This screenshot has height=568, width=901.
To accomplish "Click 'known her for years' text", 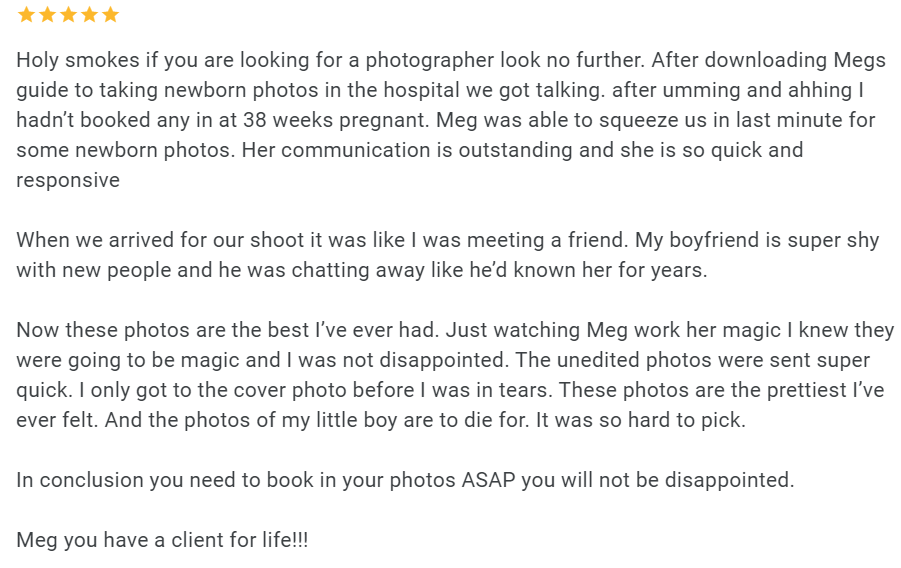I will [610, 270].
